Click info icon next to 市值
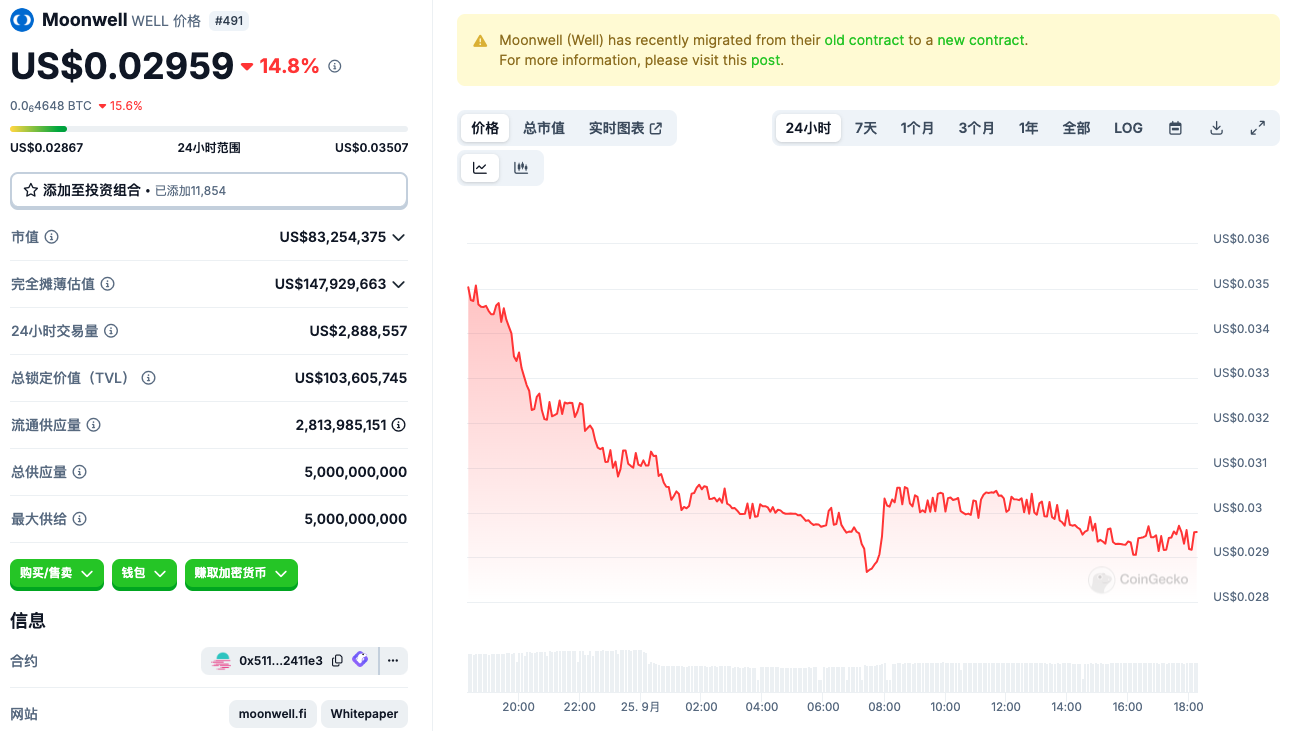Image resolution: width=1300 pixels, height=731 pixels. [52, 237]
